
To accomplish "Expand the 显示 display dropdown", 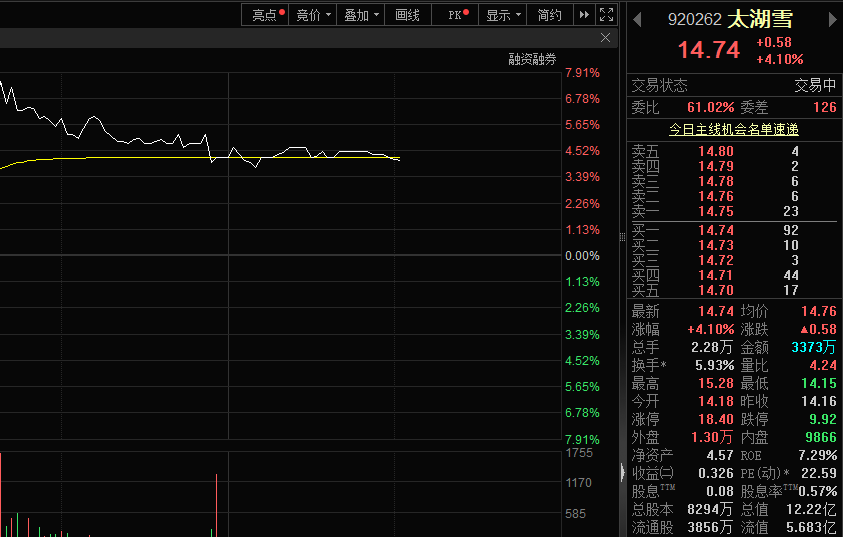I will point(503,15).
